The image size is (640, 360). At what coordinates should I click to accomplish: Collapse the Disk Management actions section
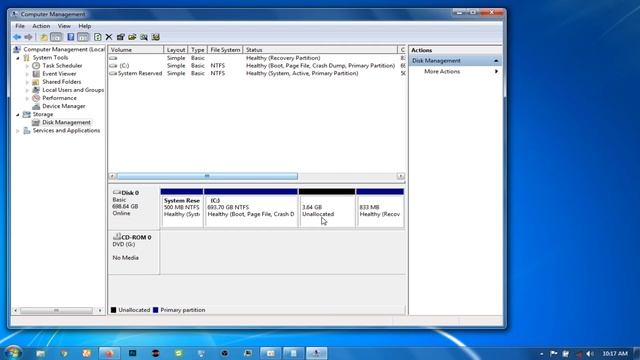(496, 61)
